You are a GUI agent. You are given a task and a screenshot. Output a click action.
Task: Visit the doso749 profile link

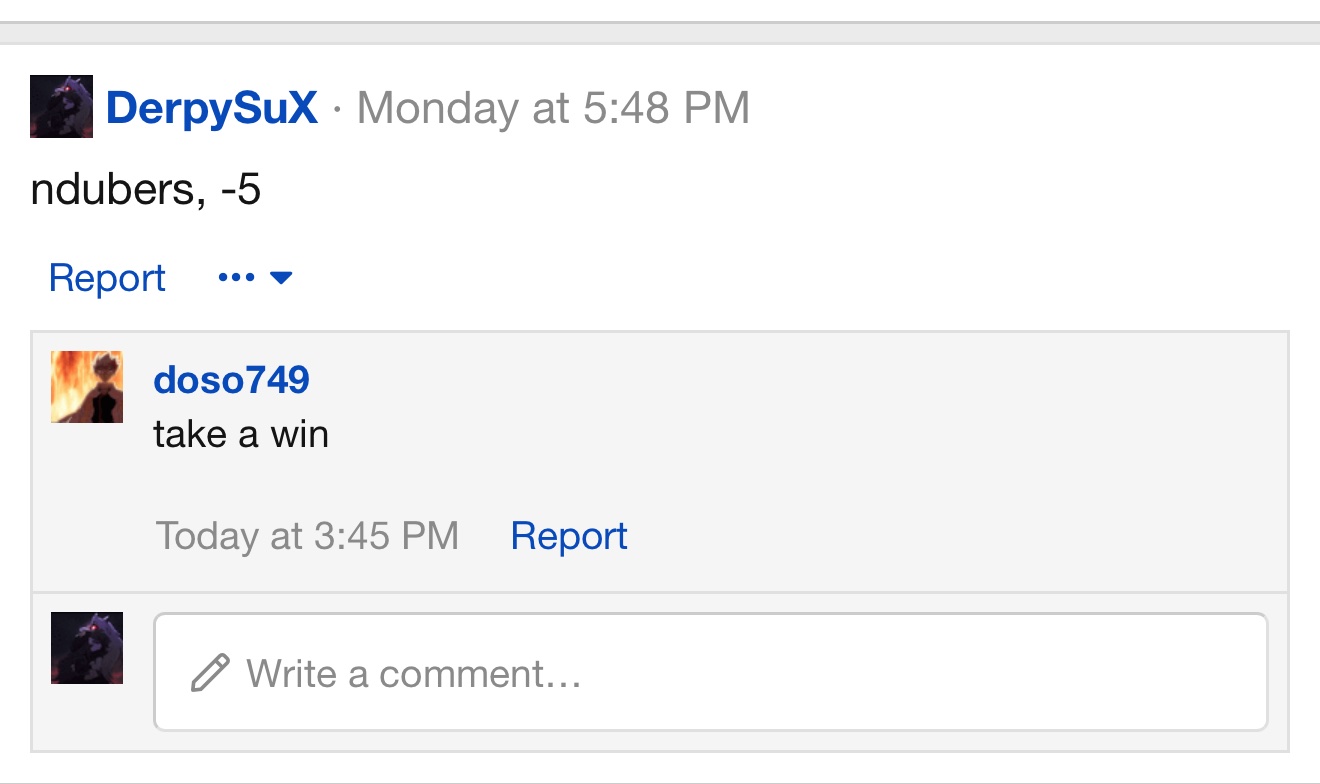click(231, 380)
